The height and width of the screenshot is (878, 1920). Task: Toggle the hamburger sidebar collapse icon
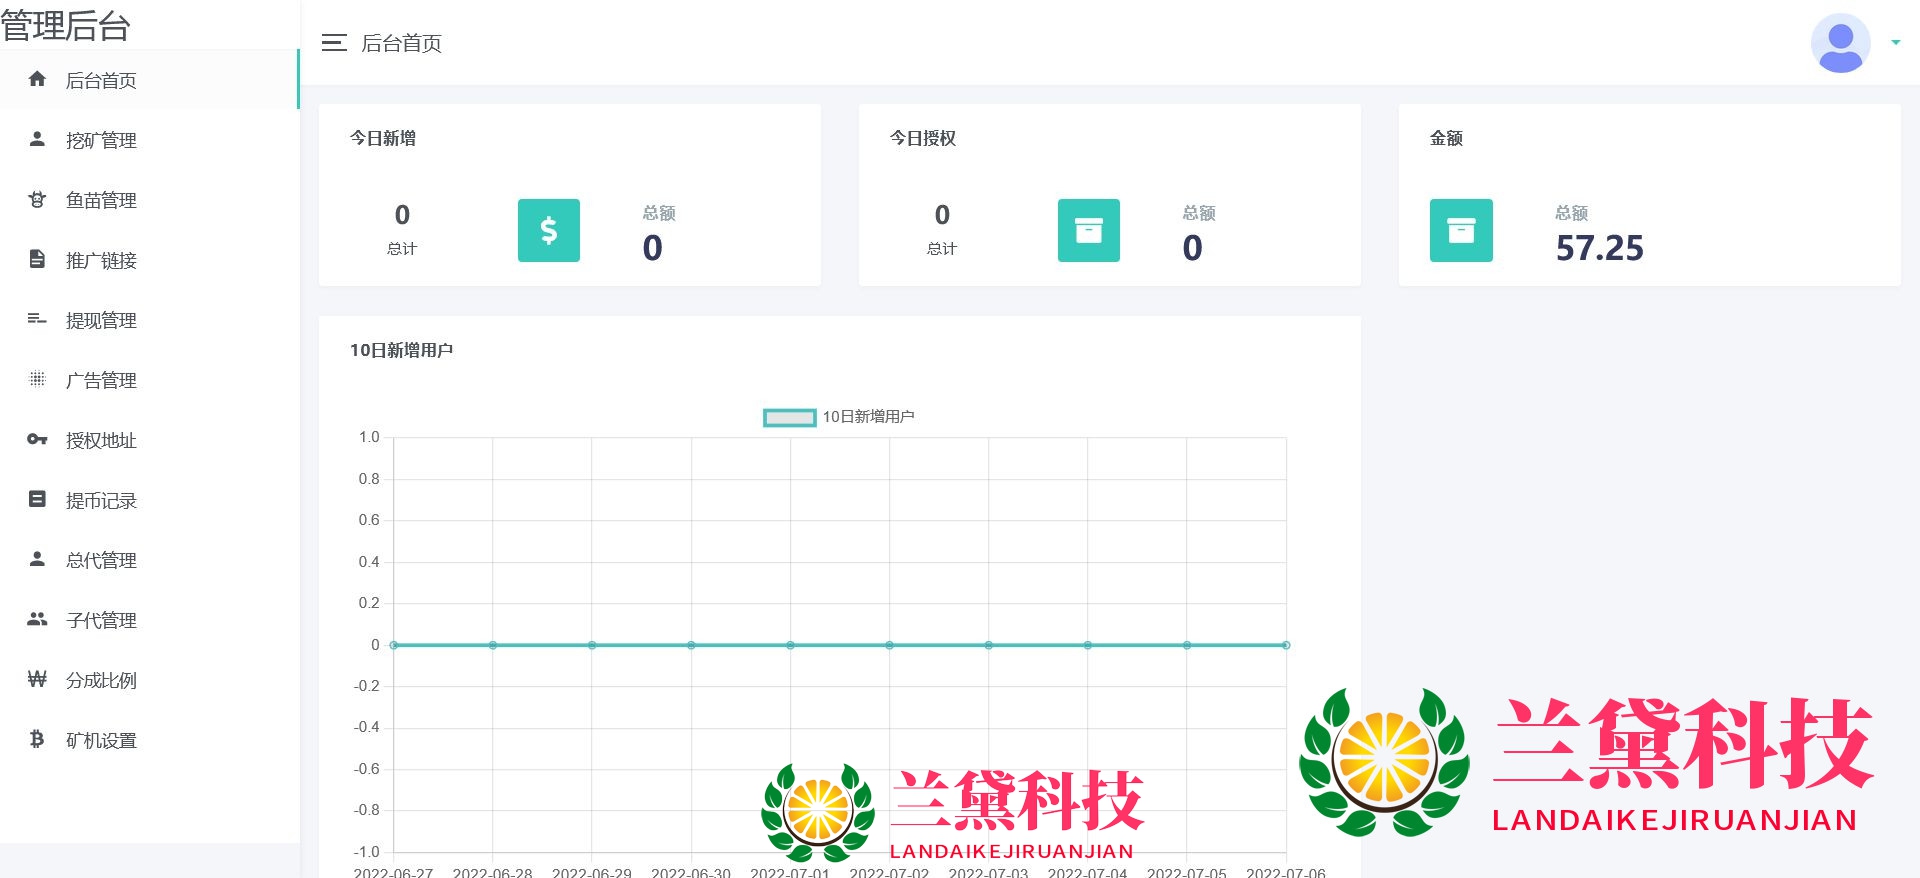(x=334, y=43)
